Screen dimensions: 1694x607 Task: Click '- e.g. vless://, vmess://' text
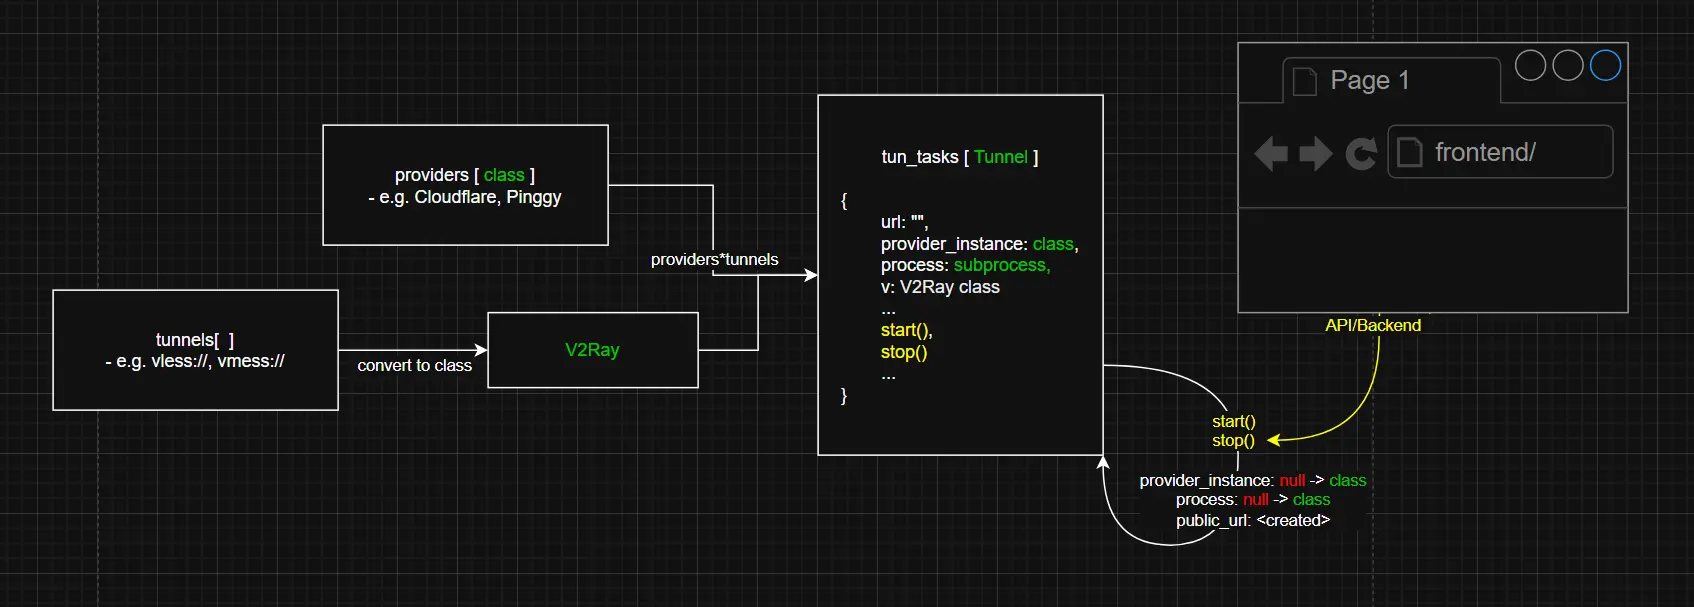click(x=195, y=361)
